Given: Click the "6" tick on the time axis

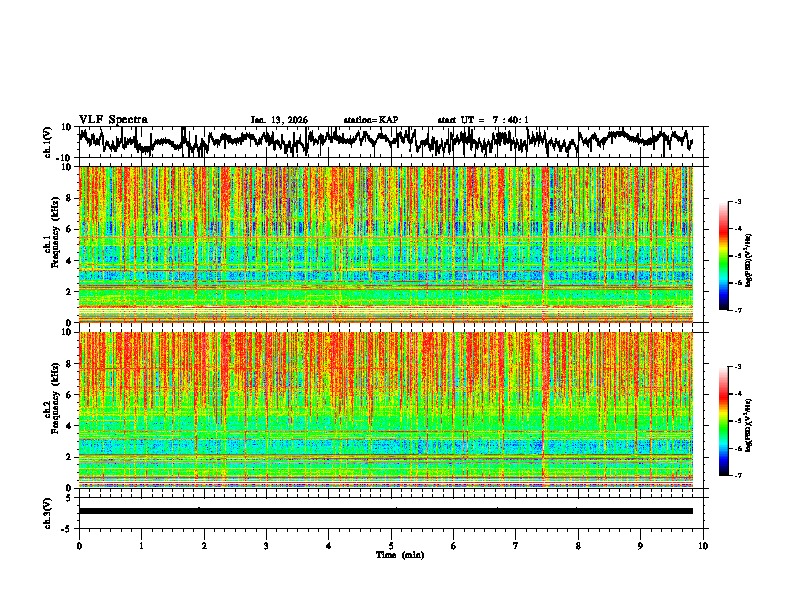Looking at the screenshot, I should [x=454, y=546].
